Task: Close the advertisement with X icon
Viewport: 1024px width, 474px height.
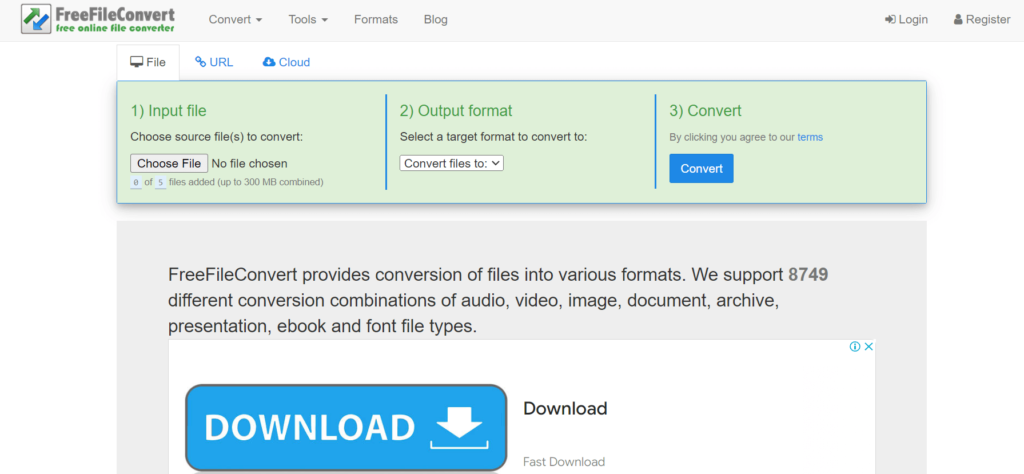Action: point(869,347)
